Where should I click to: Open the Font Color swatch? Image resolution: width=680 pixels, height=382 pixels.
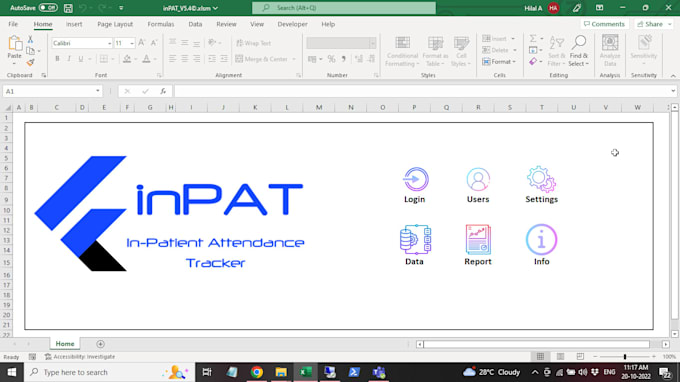click(x=146, y=59)
